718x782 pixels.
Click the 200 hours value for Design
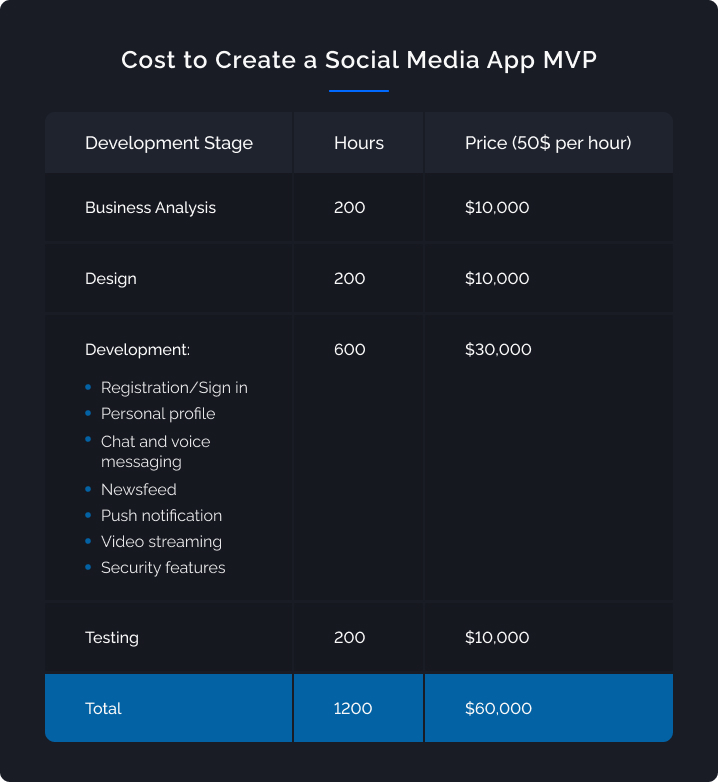[350, 278]
